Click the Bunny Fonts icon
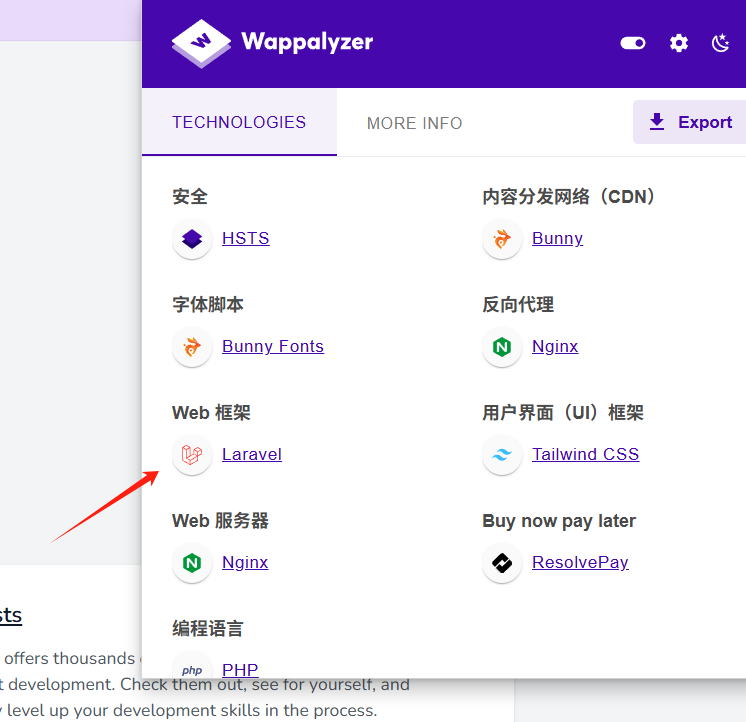The image size is (746, 722). point(192,347)
